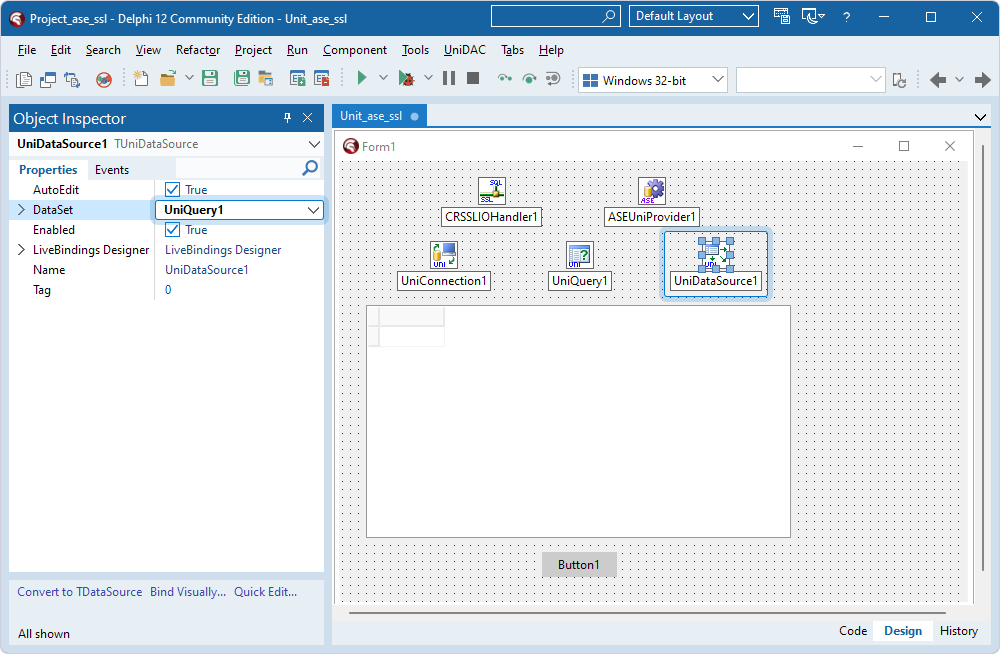Click the Save All toolbar icon
The image size is (1000, 654).
coord(241,78)
